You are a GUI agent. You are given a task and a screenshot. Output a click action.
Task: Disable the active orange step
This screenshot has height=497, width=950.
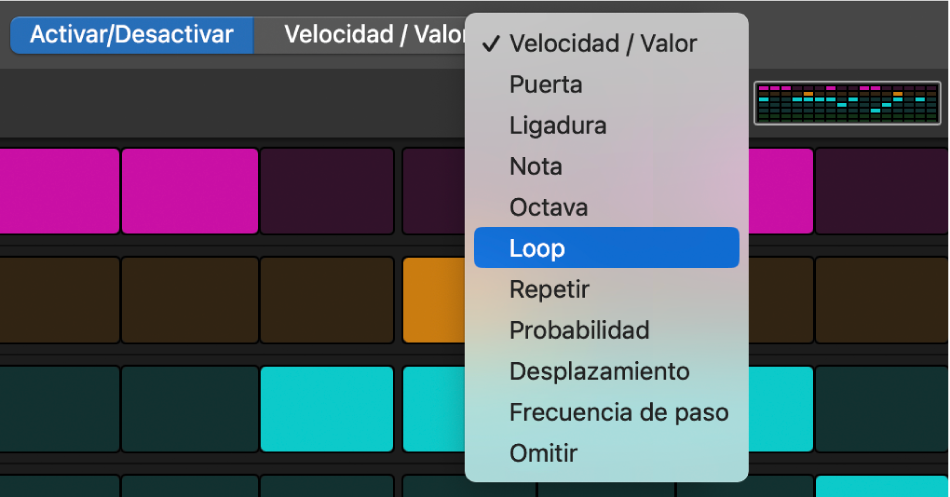pos(432,300)
